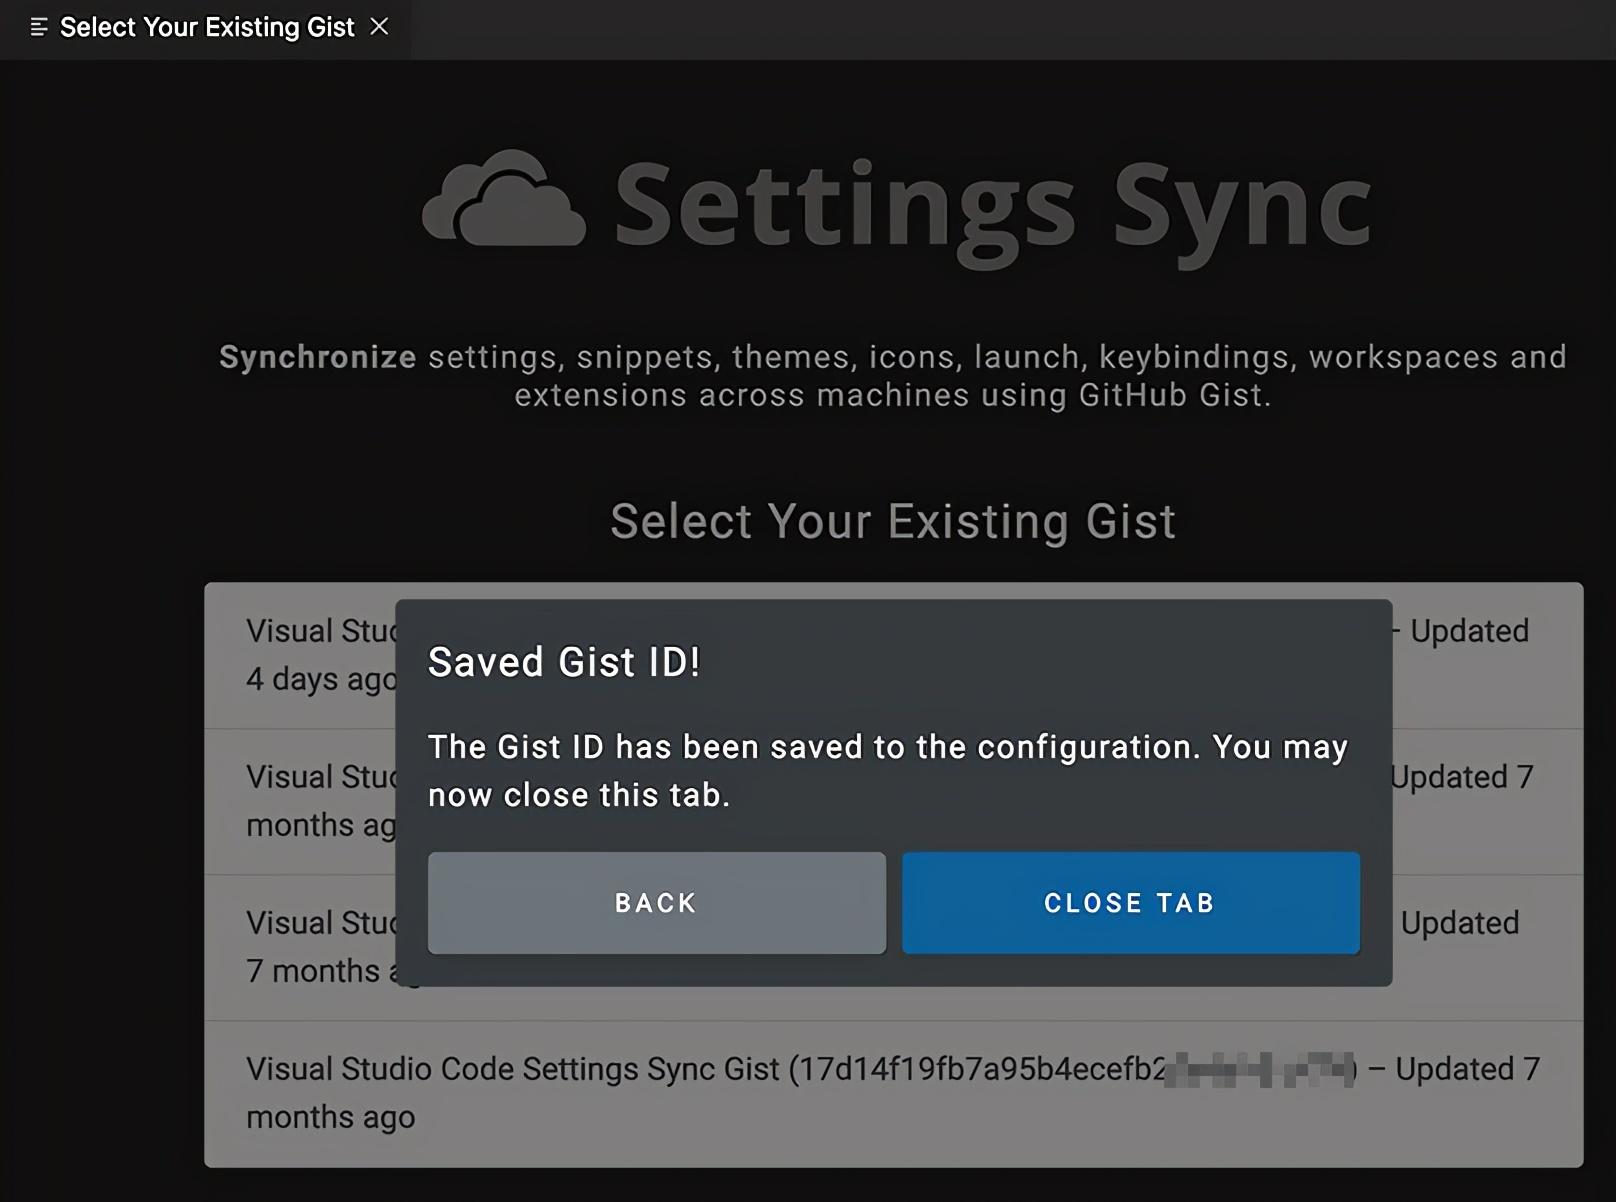Click the Saved Gist ID! dialog title
This screenshot has height=1202, width=1616.
click(x=564, y=662)
